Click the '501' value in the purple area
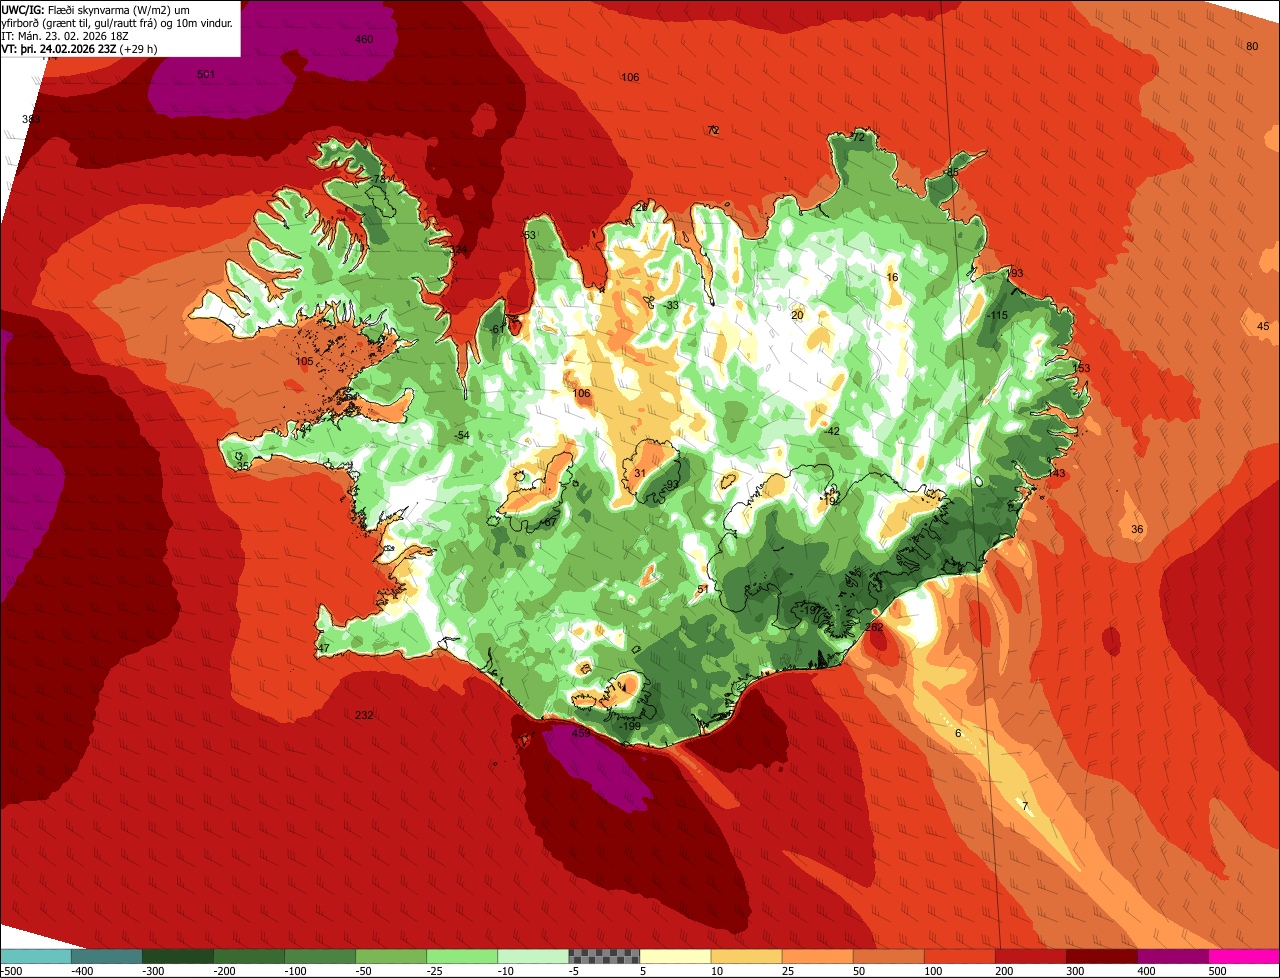This screenshot has width=1280, height=978. coord(206,74)
